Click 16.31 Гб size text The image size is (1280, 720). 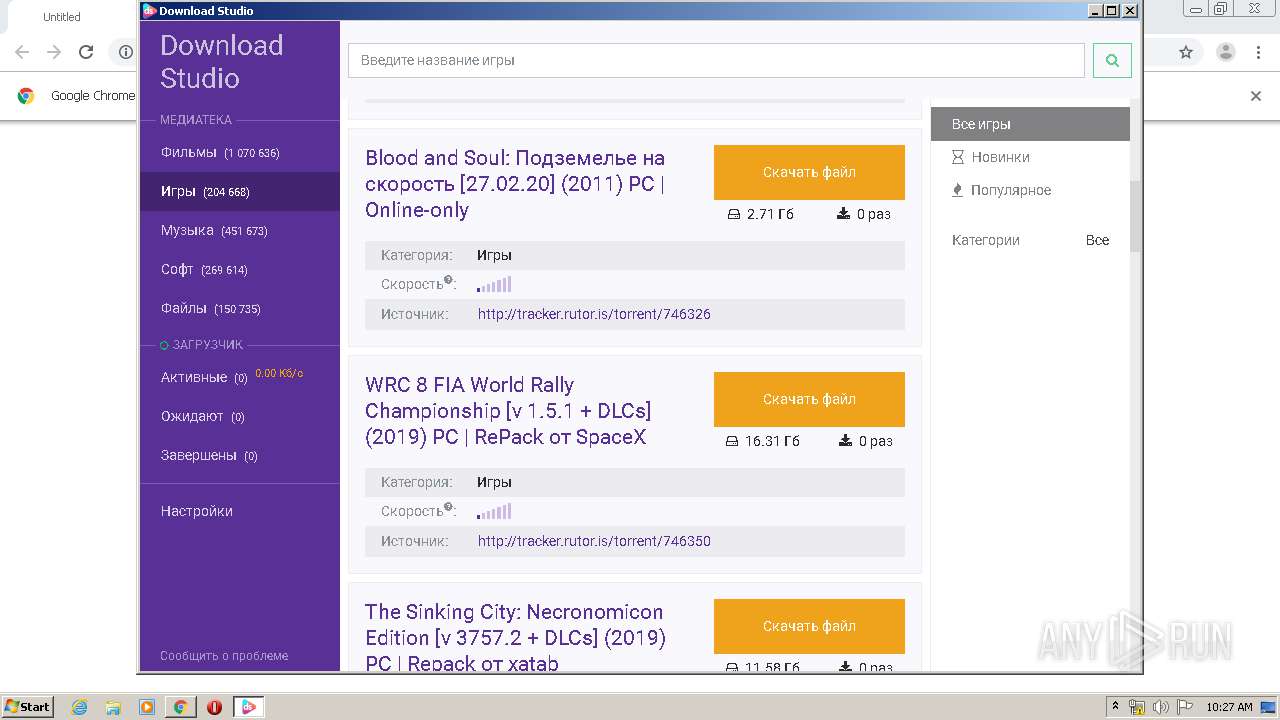coord(772,441)
